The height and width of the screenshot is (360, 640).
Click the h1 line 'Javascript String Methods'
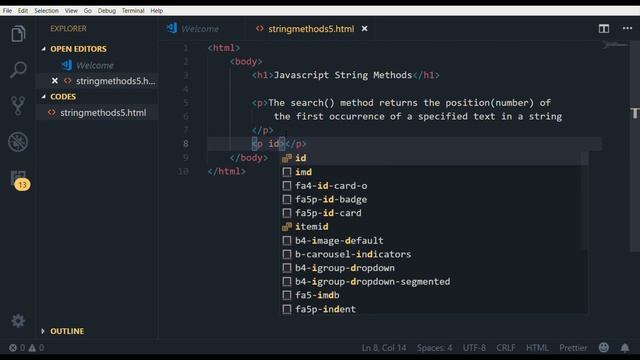[x=345, y=75]
